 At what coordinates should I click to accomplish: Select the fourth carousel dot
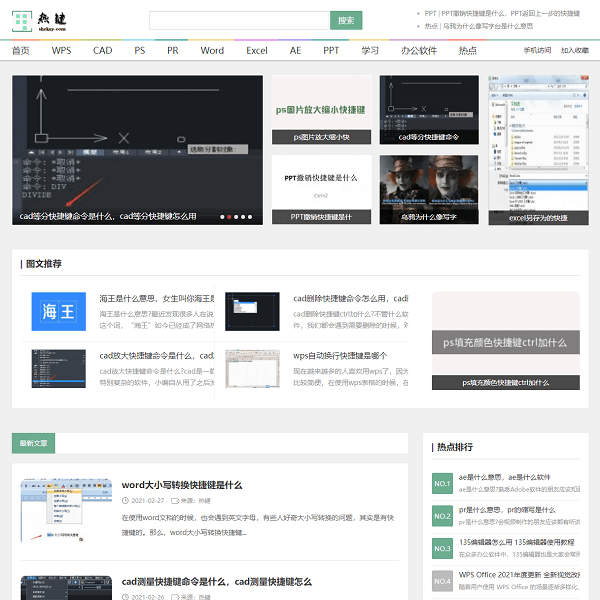(x=243, y=217)
